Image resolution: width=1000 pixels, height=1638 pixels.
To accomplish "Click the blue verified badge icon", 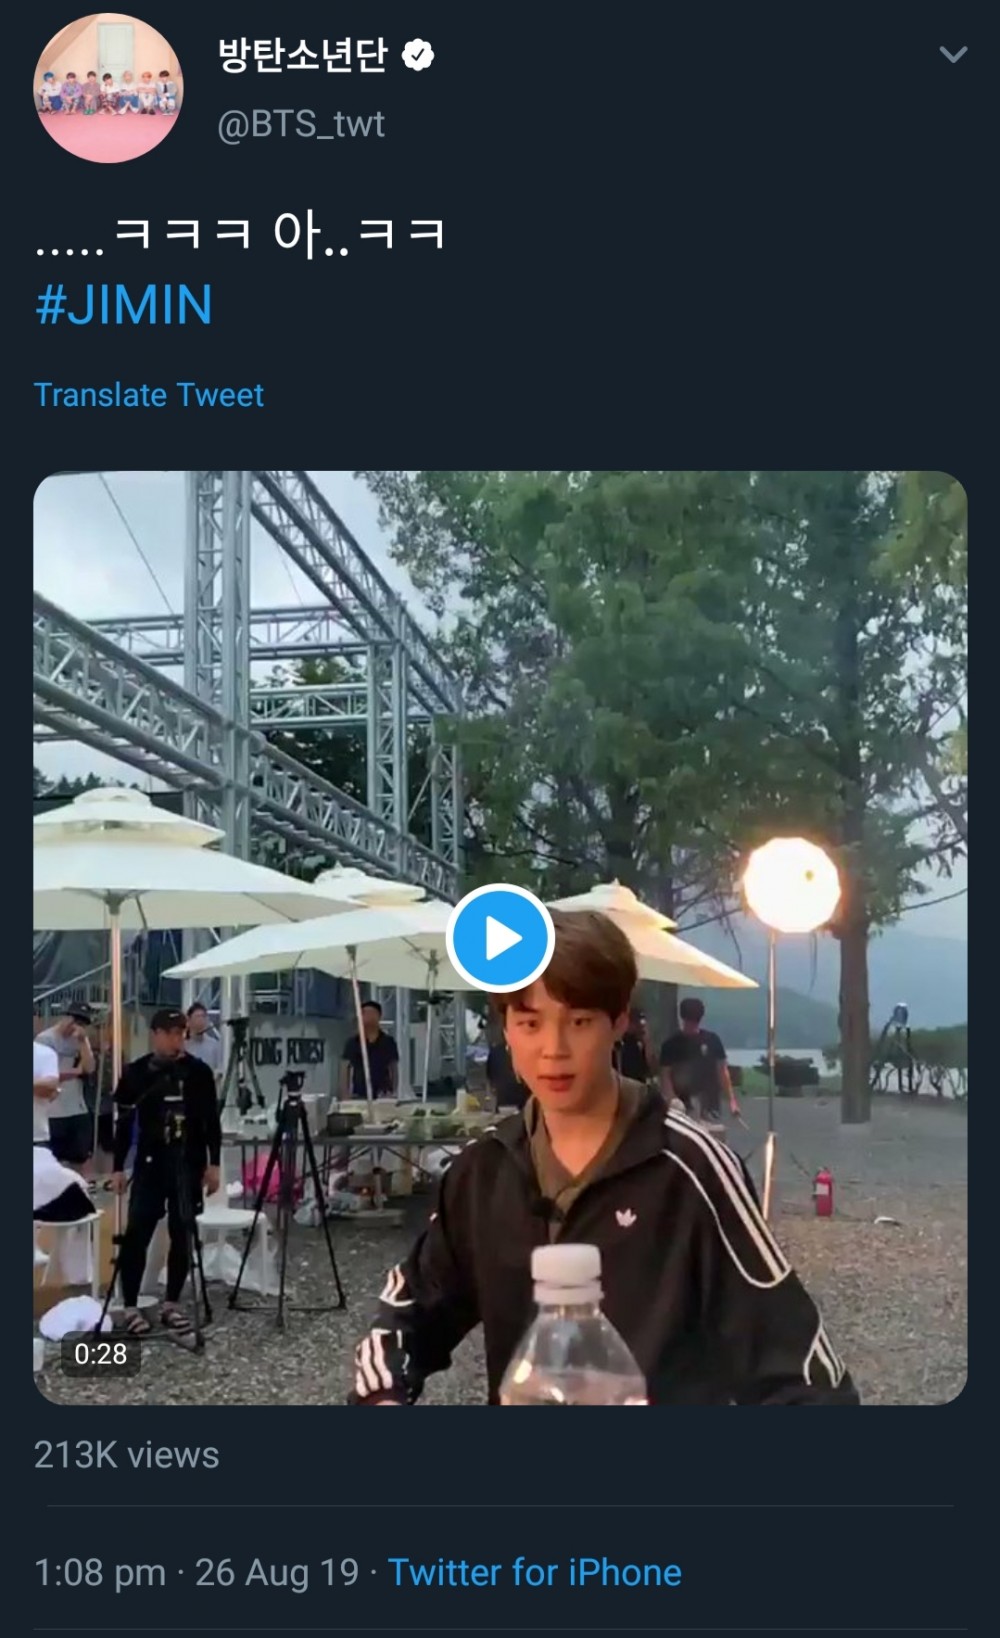I will pos(418,56).
